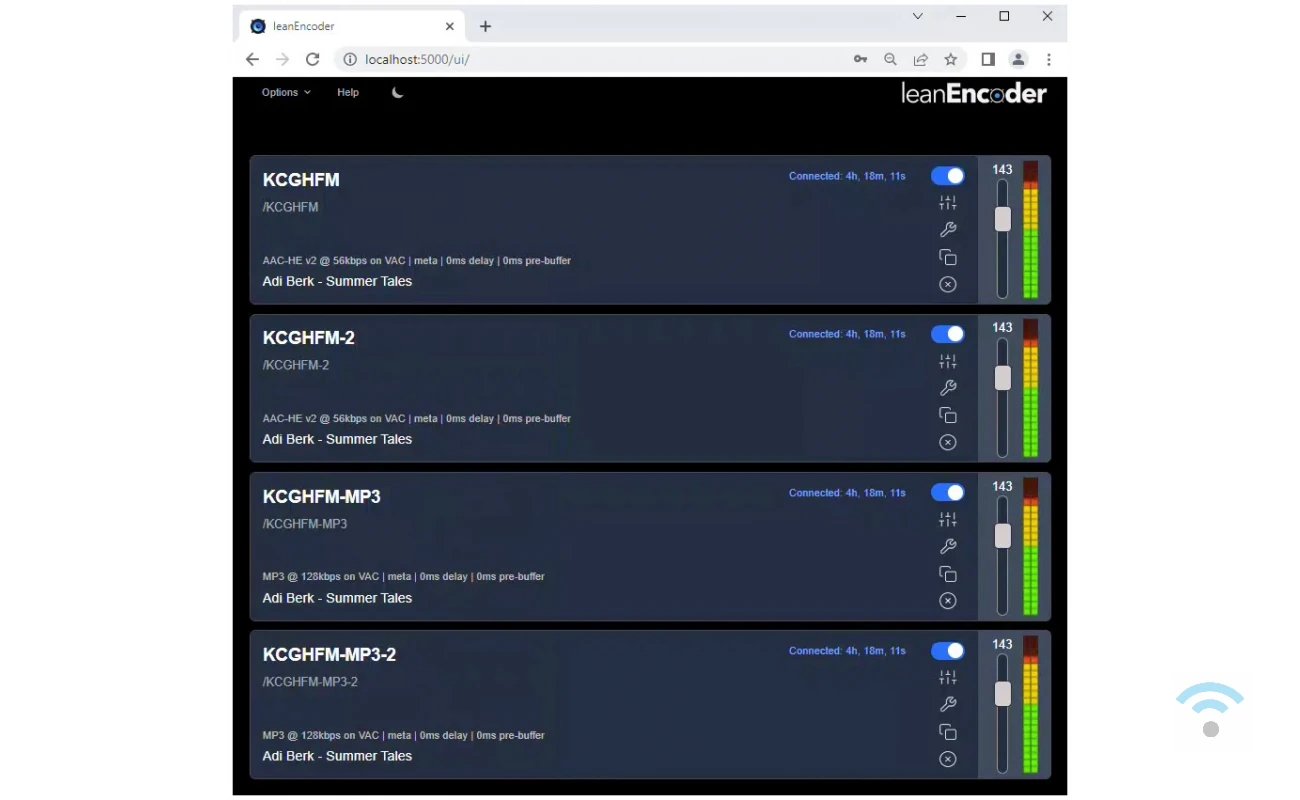The image size is (1300, 800).
Task: Open Chrome's three-dot menu
Action: click(x=1048, y=59)
